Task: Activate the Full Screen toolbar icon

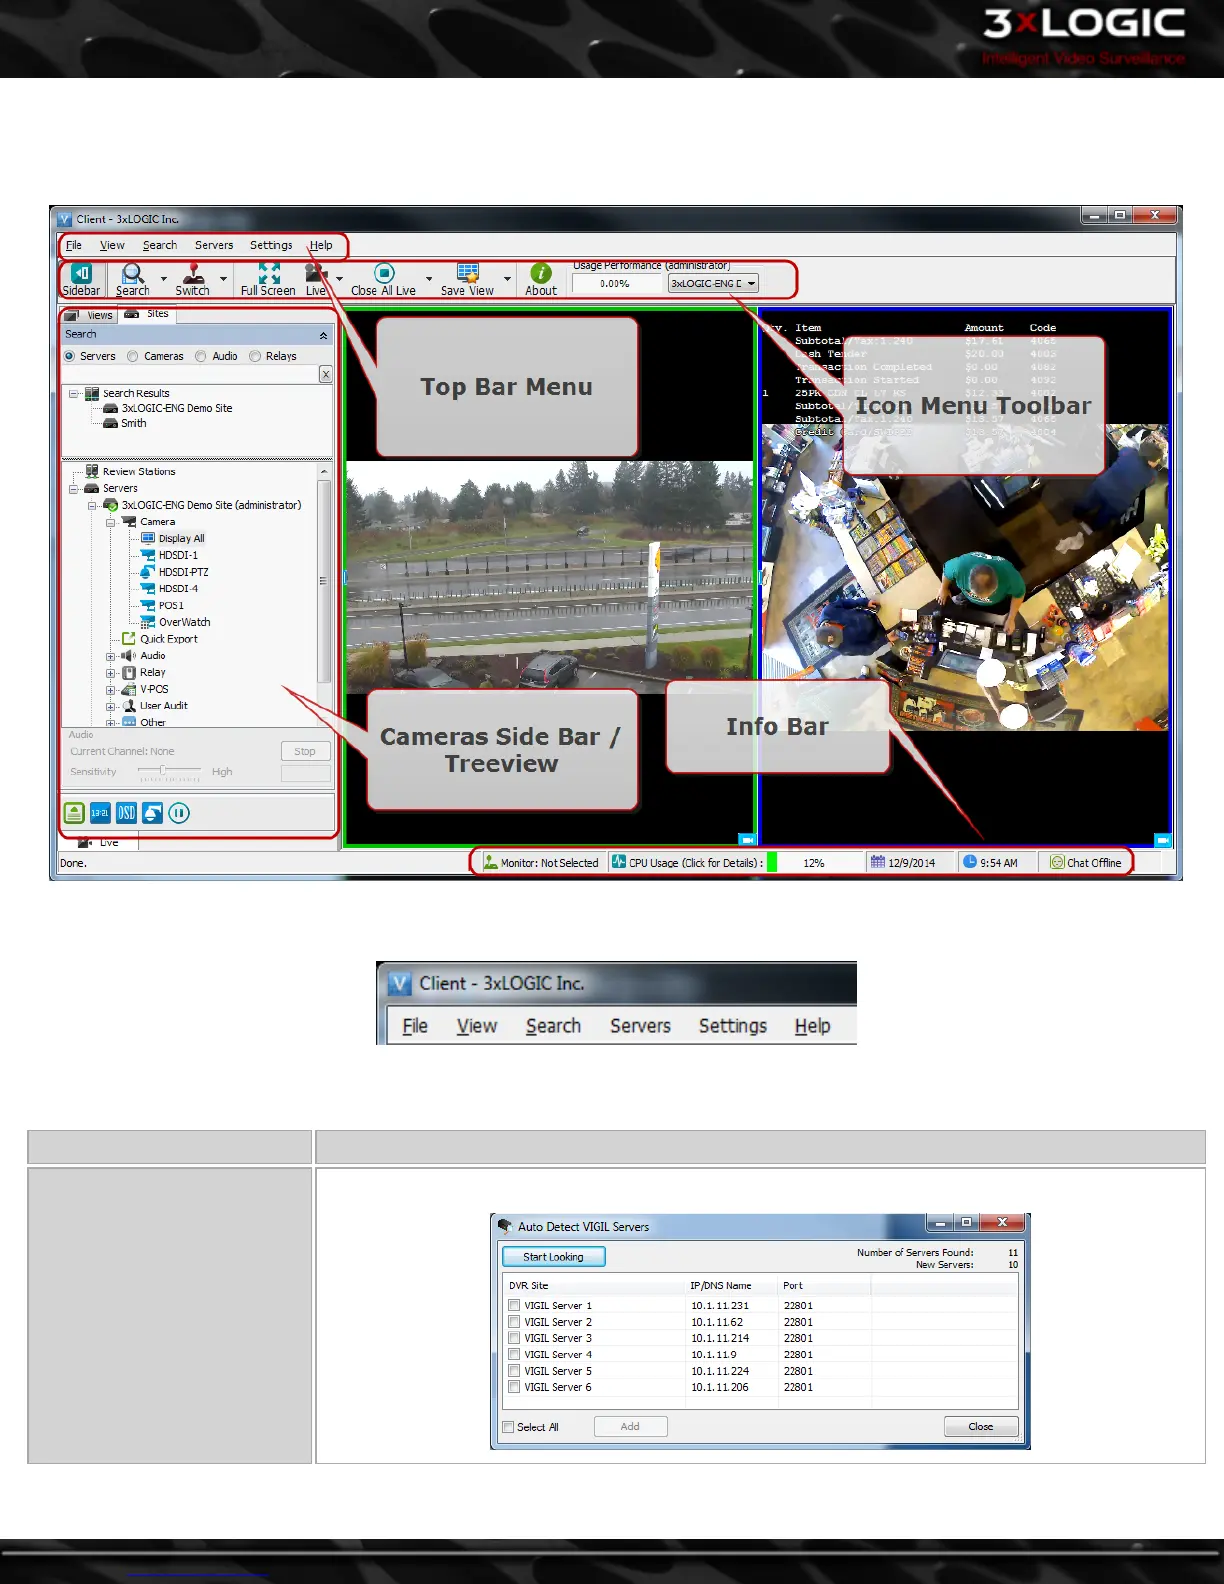Action: point(268,273)
